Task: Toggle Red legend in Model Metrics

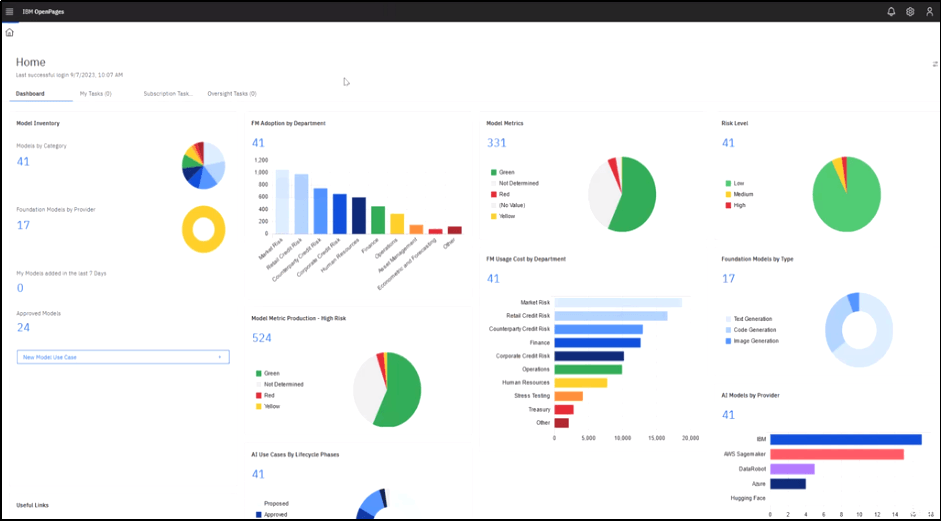Action: click(500, 194)
